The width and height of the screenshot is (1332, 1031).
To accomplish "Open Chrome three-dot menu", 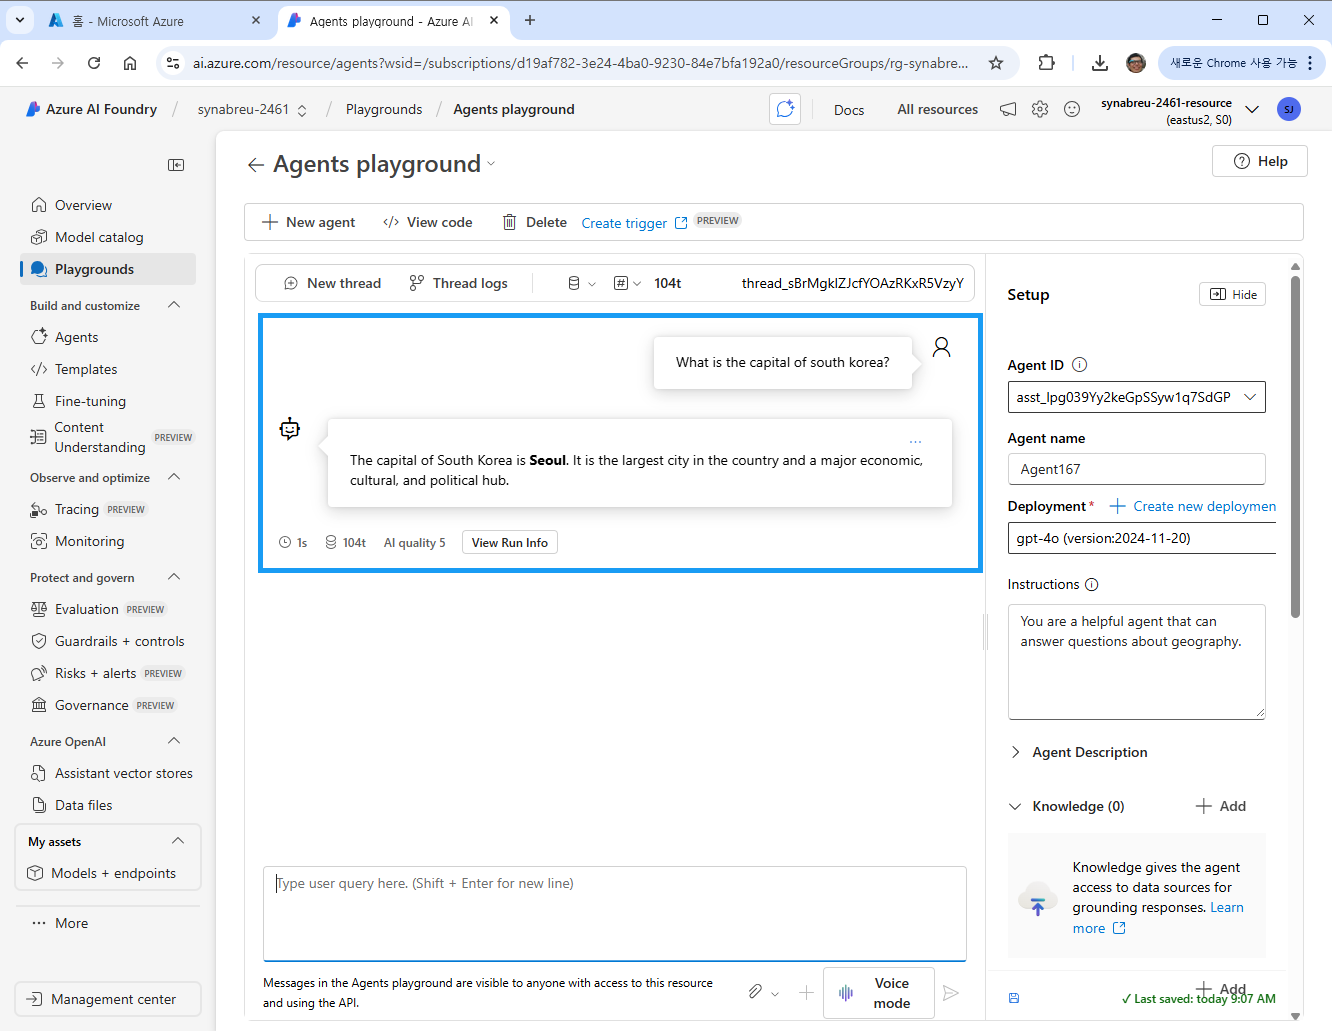I will pyautogui.click(x=1310, y=63).
